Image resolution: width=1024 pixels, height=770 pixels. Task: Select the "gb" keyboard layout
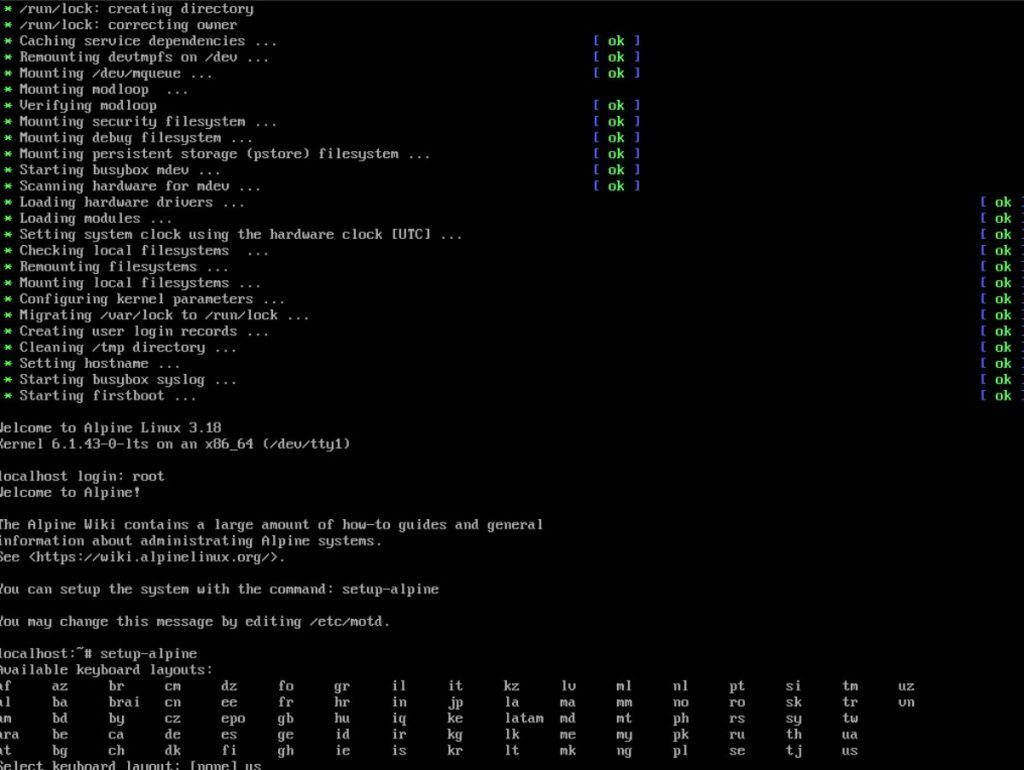pos(287,718)
